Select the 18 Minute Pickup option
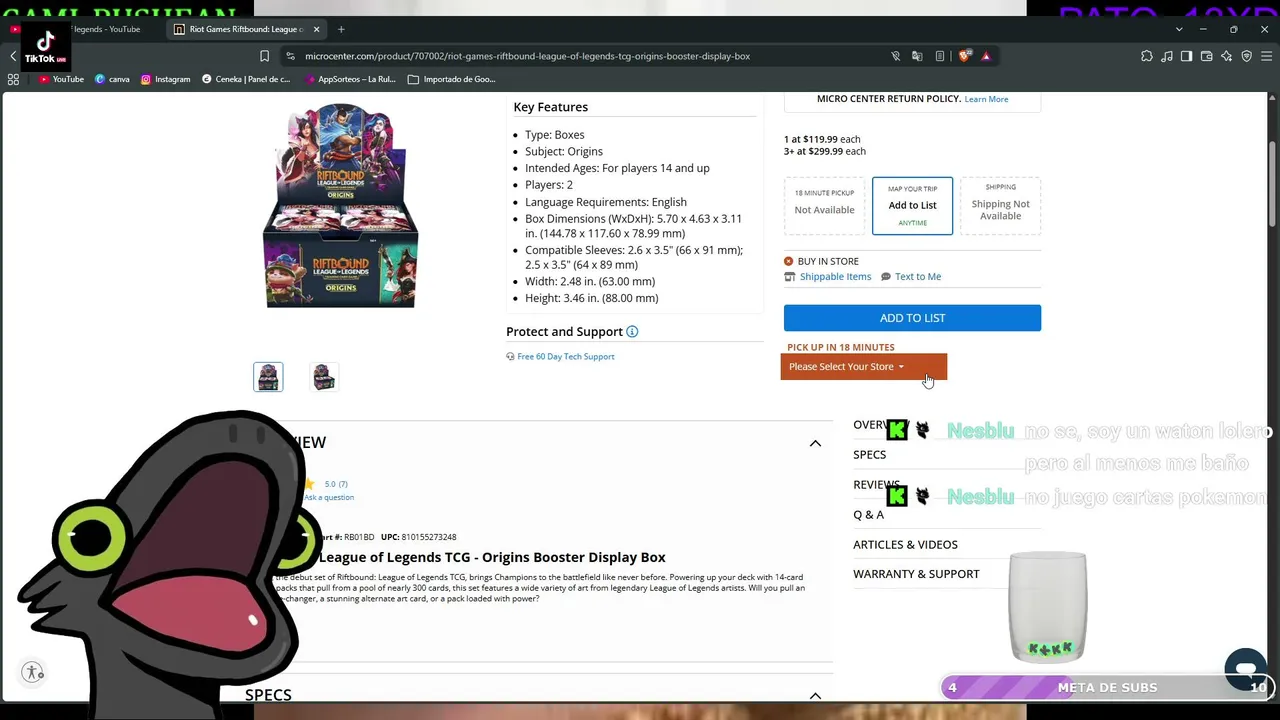Screen dimensions: 1280x720 824,206
